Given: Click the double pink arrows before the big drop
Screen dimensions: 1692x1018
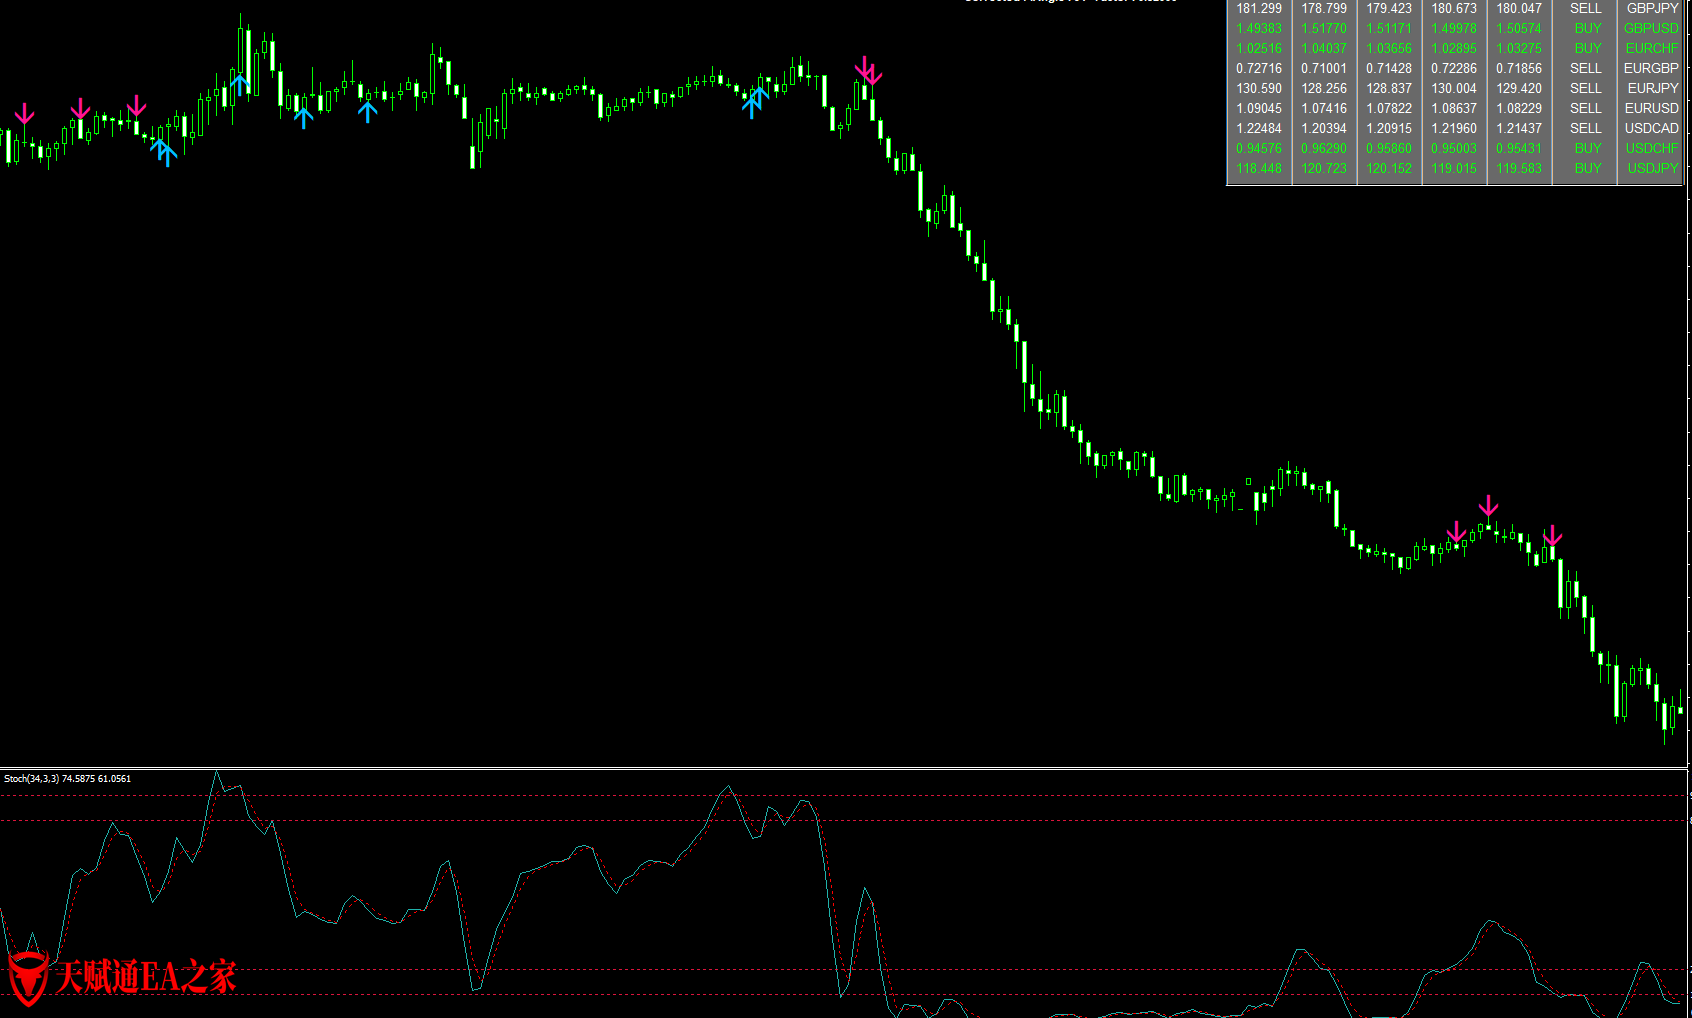Looking at the screenshot, I should coord(868,71).
